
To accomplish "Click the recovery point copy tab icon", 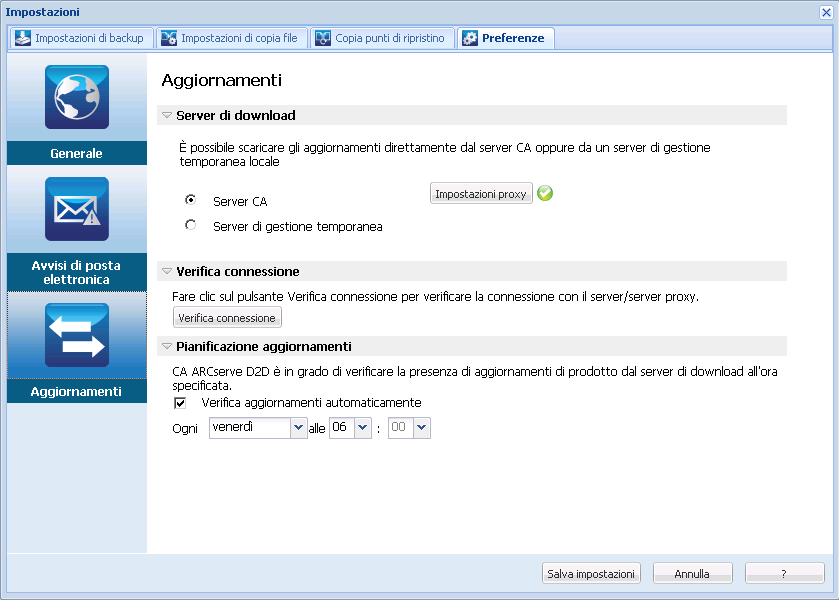I will click(323, 38).
